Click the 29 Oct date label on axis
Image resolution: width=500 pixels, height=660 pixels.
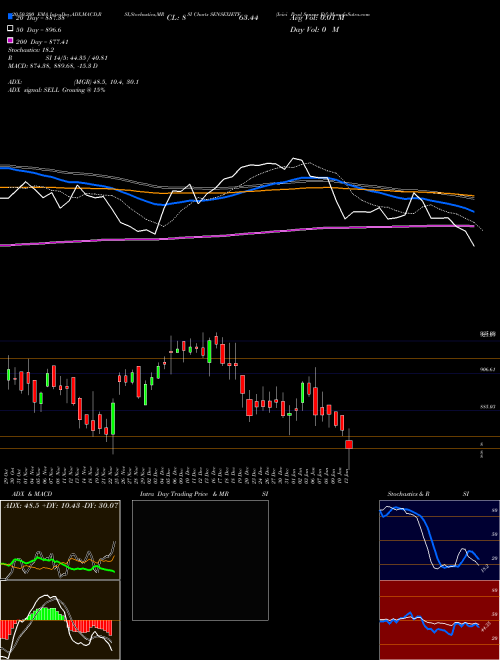pos(8,476)
